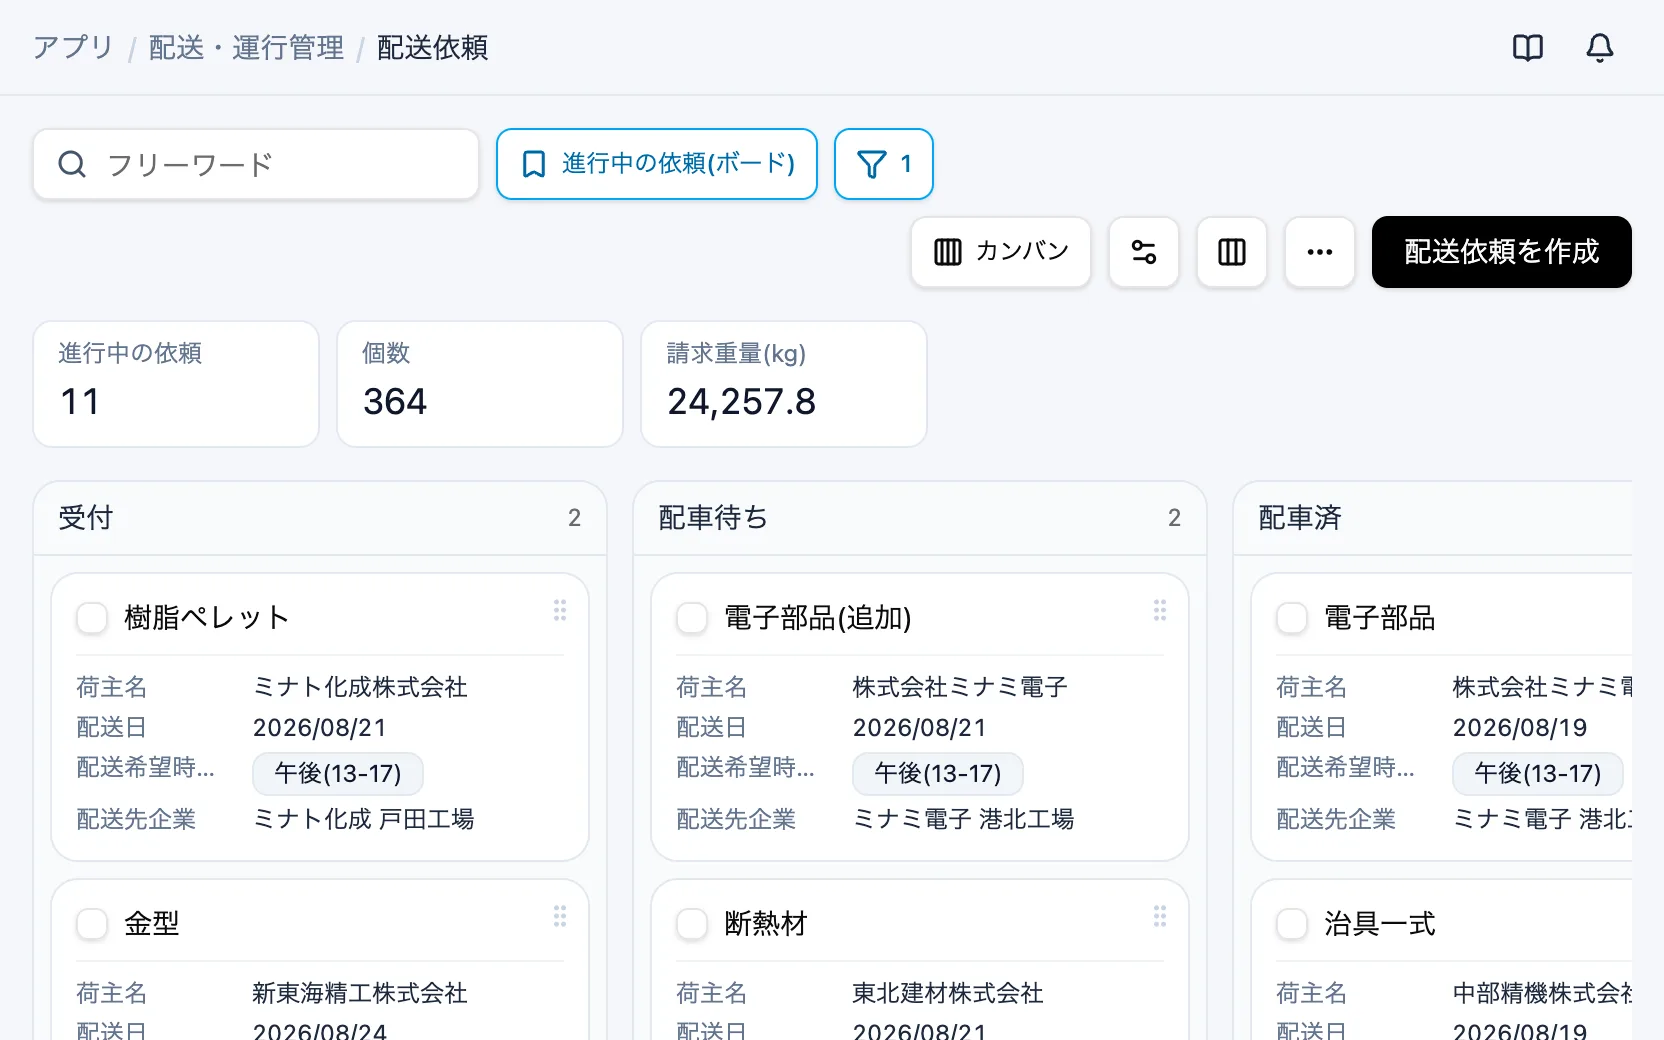Focus the フリーワード search field
Screen dimensions: 1664x1040
tap(256, 164)
